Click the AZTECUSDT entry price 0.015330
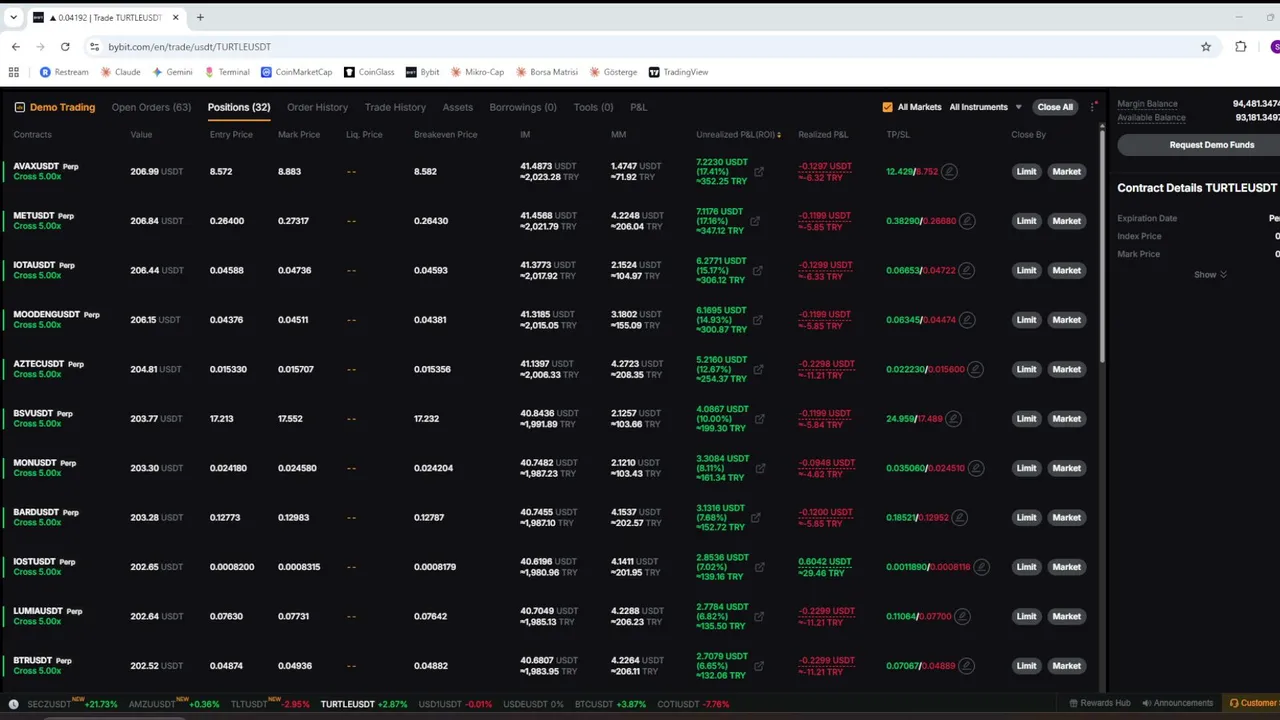Image resolution: width=1280 pixels, height=720 pixels. pos(228,369)
